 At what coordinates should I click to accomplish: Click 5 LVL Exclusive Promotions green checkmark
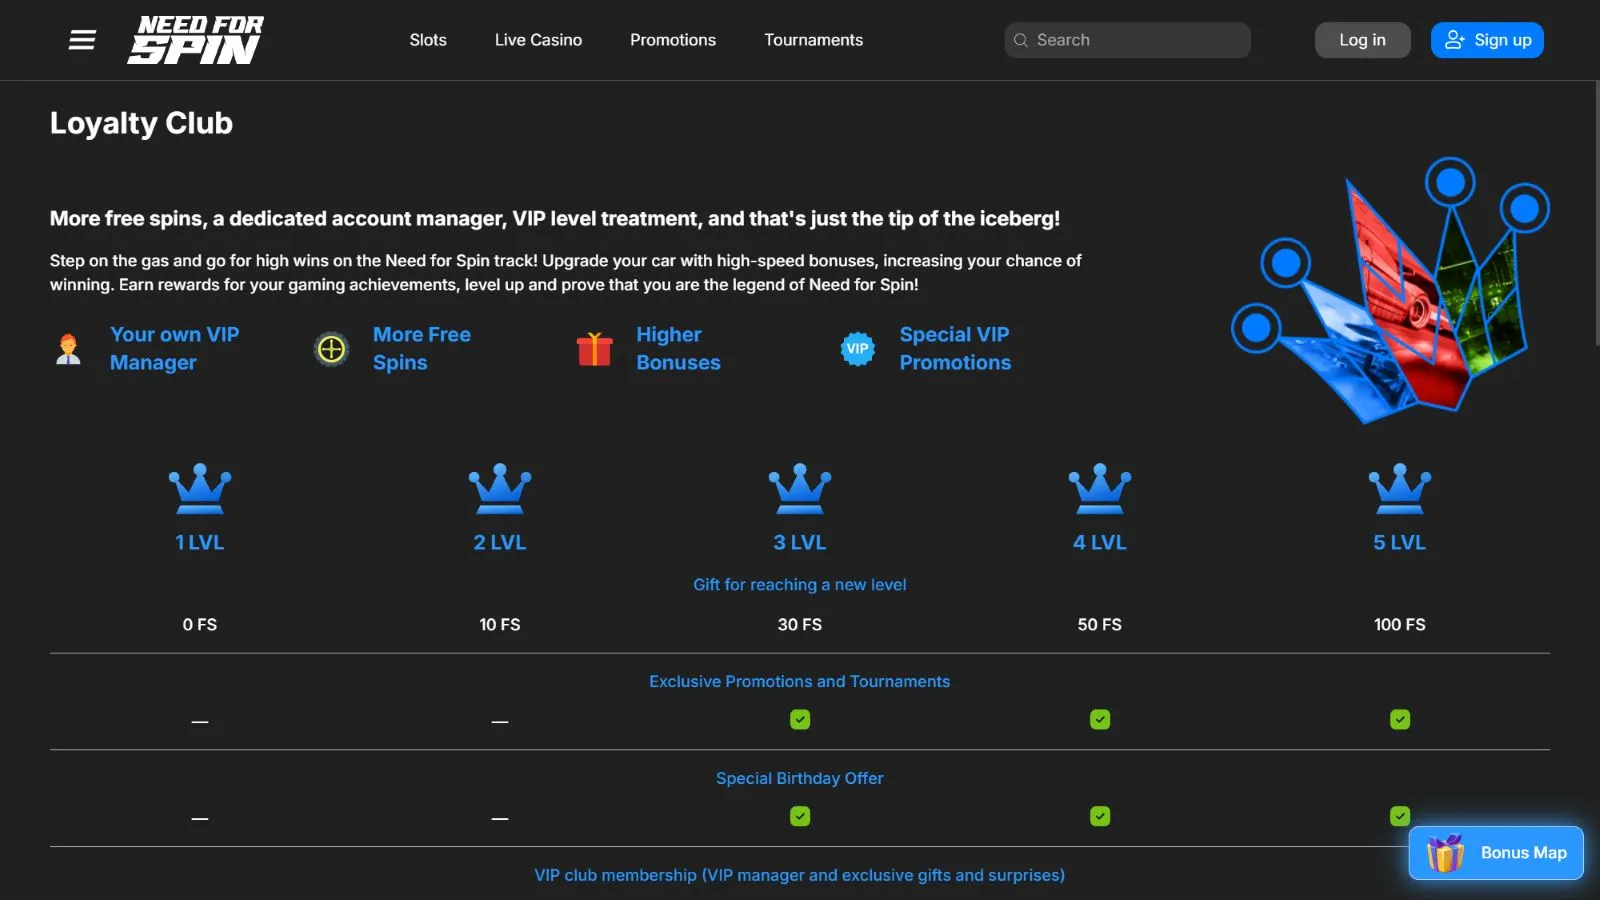tap(1400, 720)
